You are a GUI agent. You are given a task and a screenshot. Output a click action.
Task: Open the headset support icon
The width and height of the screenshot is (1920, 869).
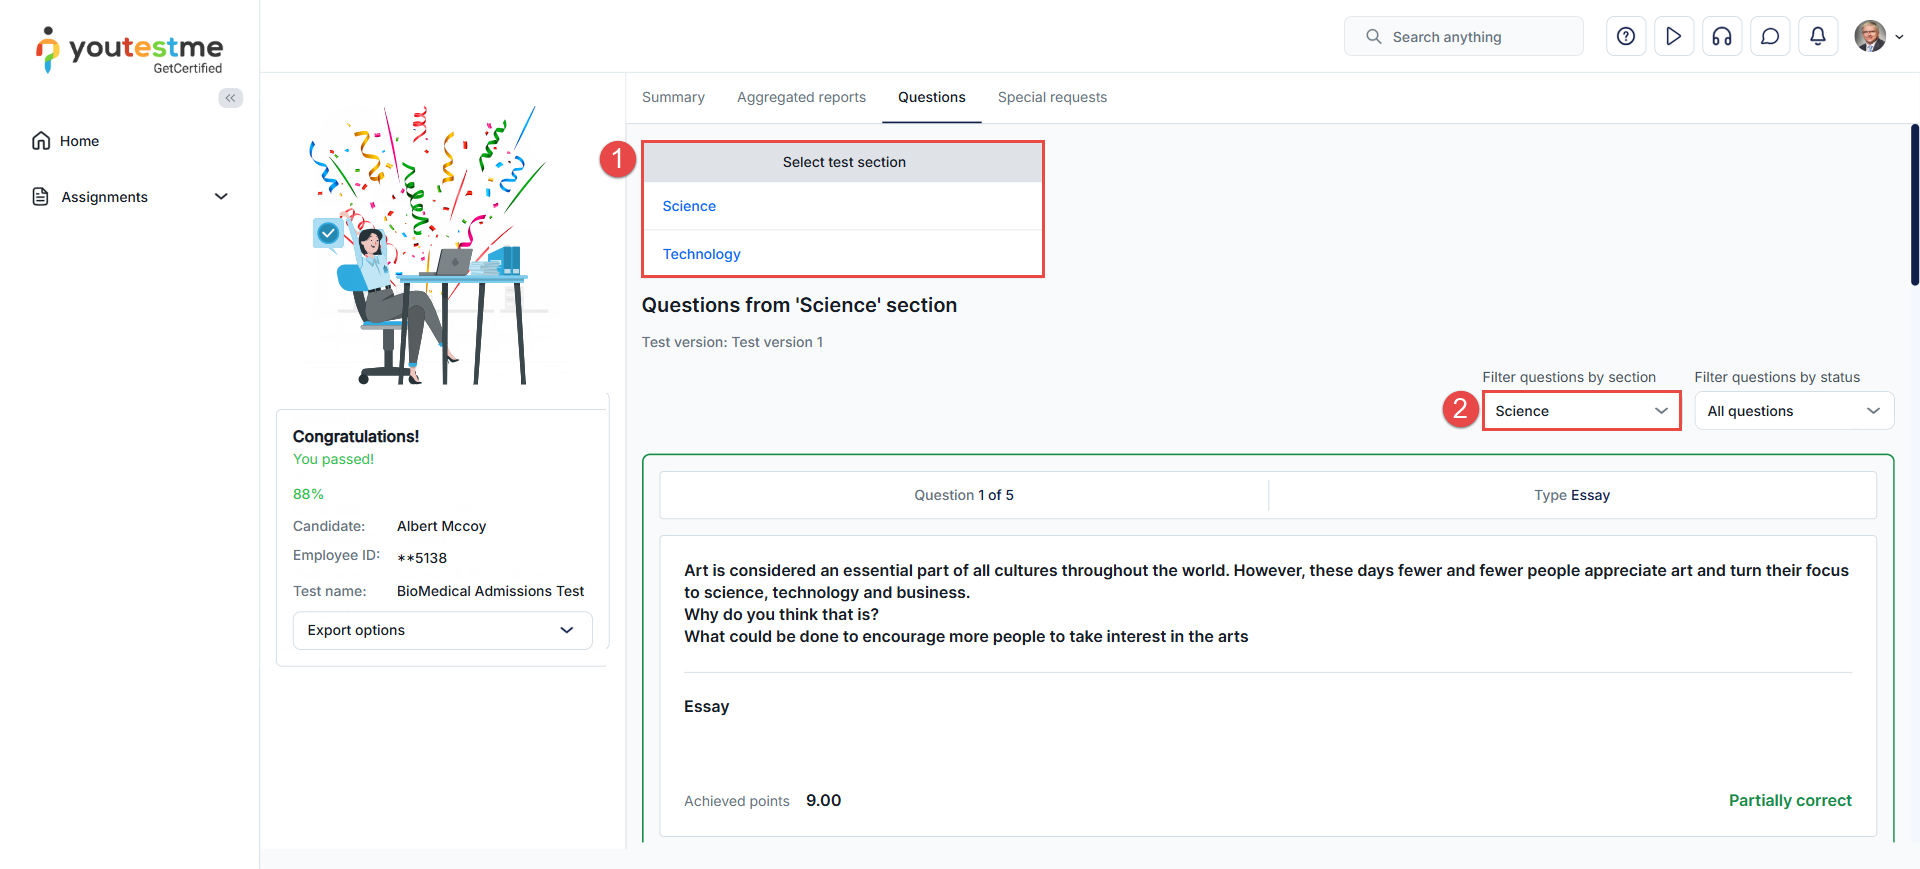(1722, 37)
